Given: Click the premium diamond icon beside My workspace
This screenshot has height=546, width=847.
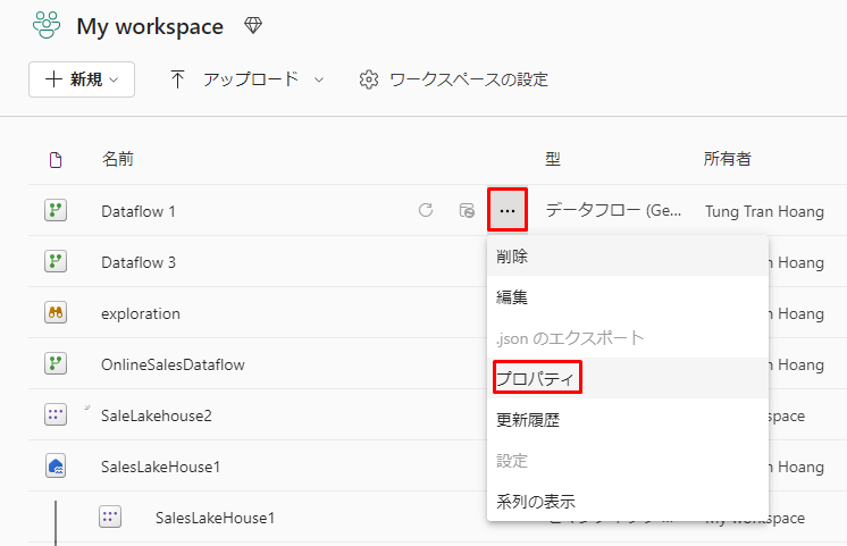Looking at the screenshot, I should click(253, 27).
